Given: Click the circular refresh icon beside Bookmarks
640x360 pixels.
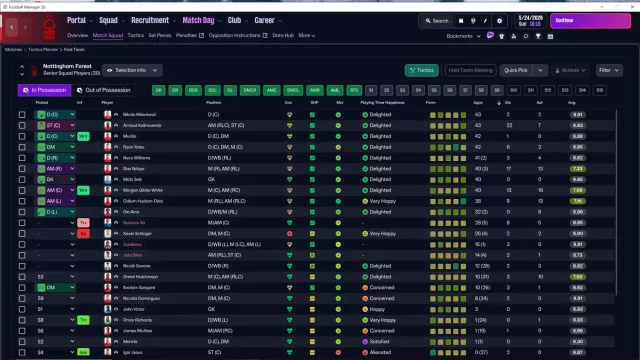Looking at the screenshot, I should pos(526,36).
